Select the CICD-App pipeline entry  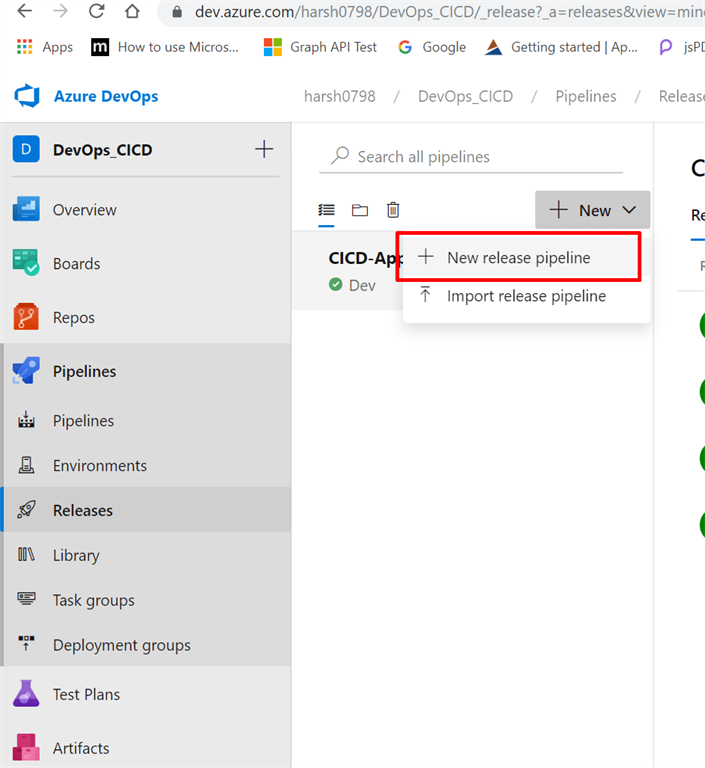pos(365,258)
